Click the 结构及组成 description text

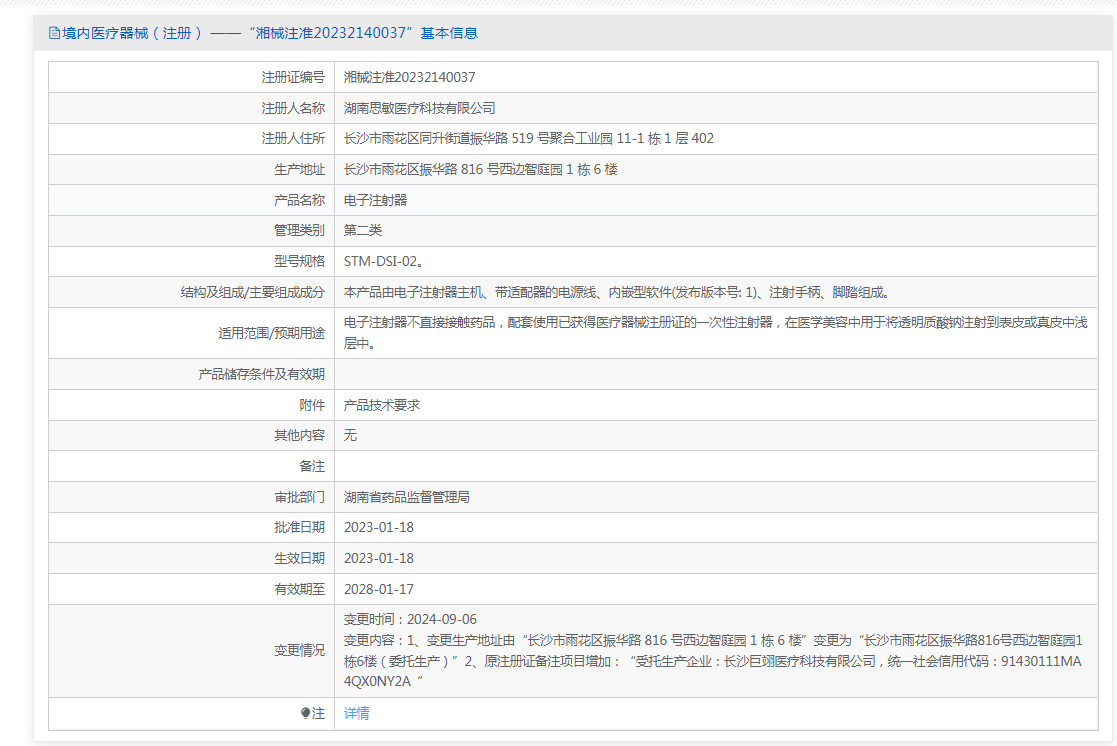[616, 292]
